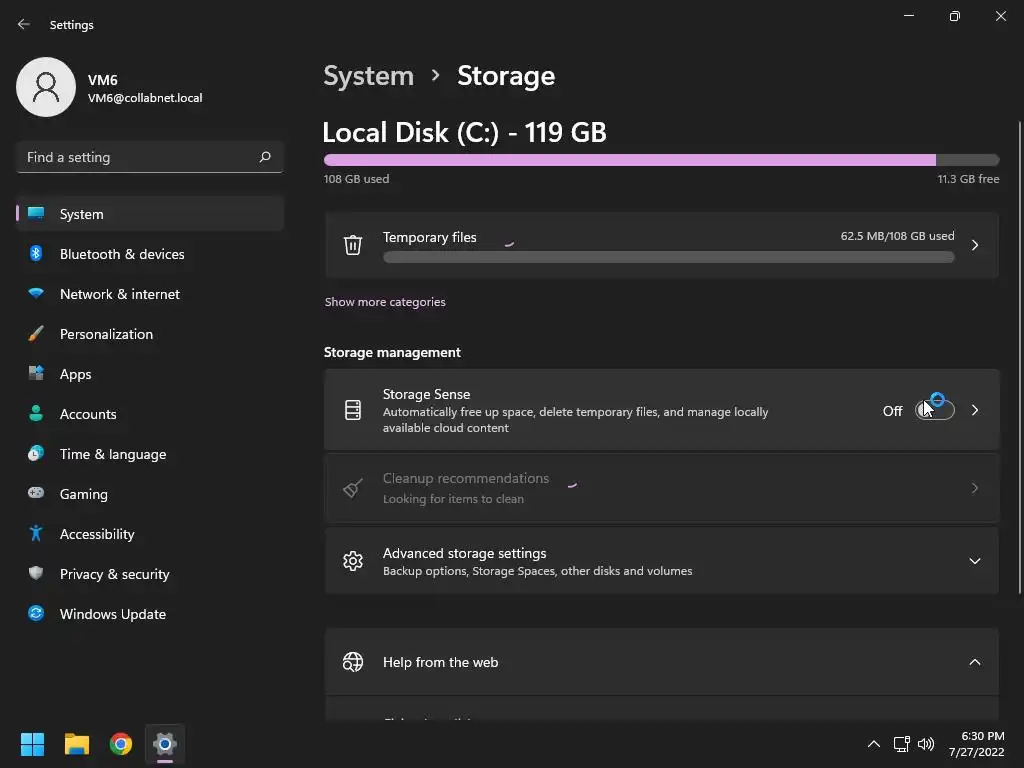Open Google Chrome from the taskbar
Image resolution: width=1024 pixels, height=768 pixels.
[121, 744]
